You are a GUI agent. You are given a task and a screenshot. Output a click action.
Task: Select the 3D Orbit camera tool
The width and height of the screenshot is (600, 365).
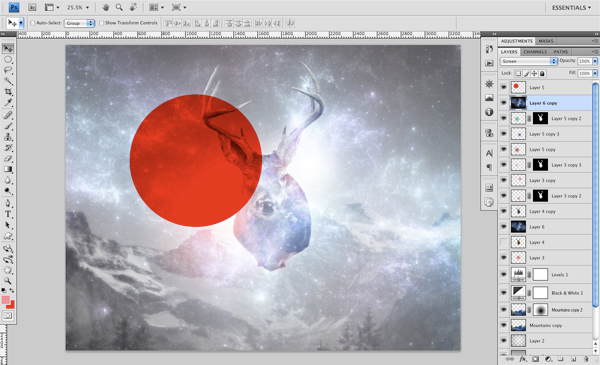pos(8,260)
